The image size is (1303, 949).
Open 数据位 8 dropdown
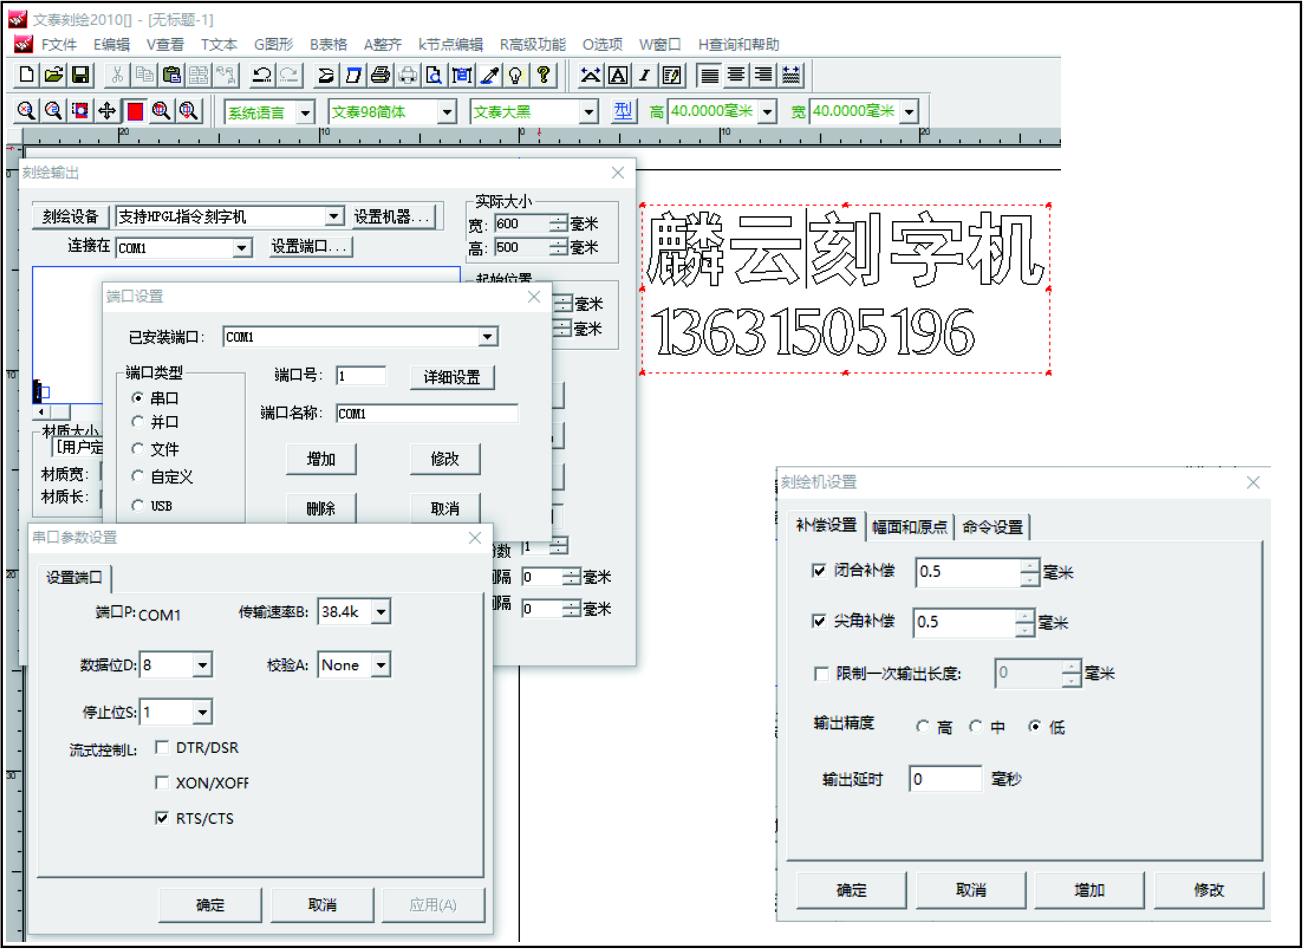pos(202,665)
